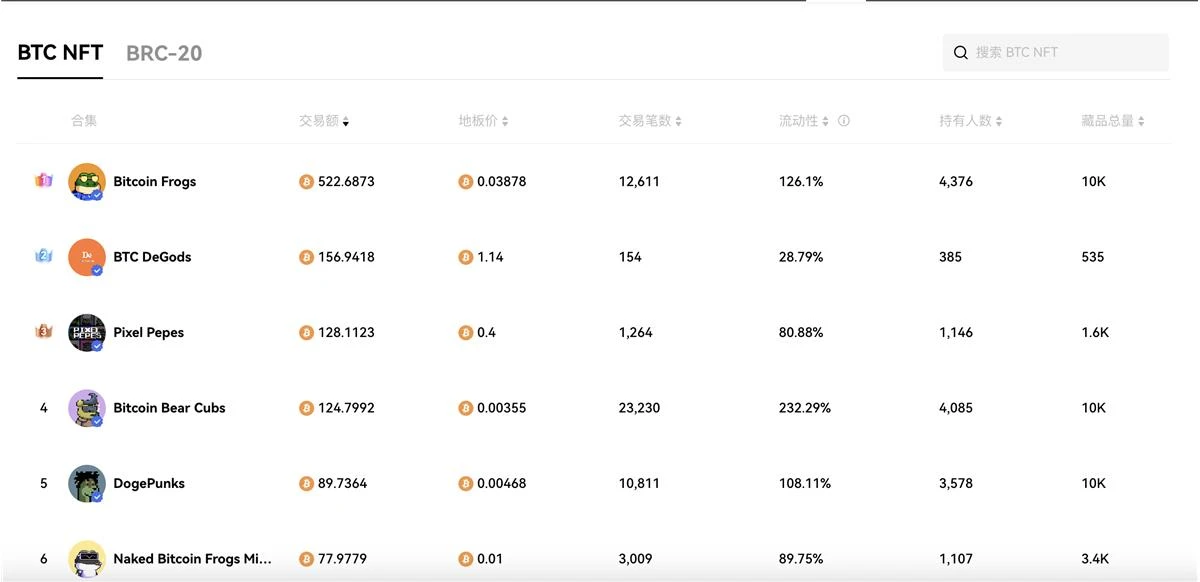Sort by number of trades column
This screenshot has width=1200, height=582.
pos(650,121)
